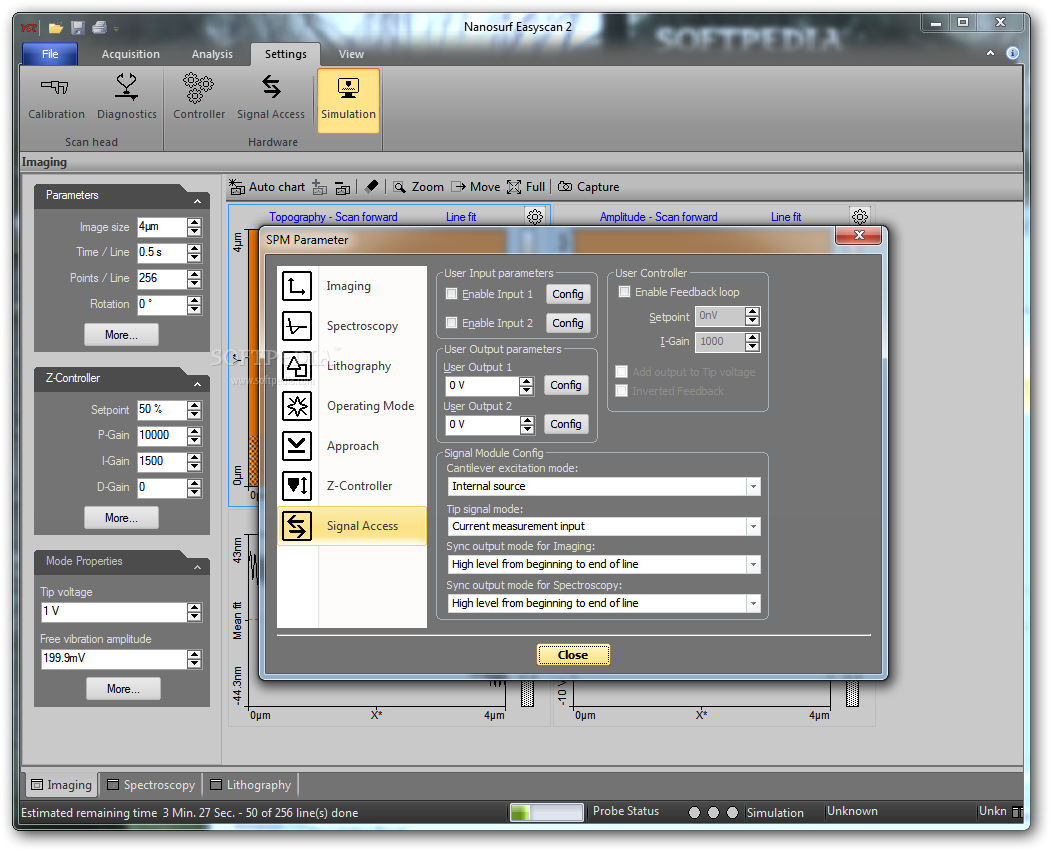Collapse the ribbon with the up arrow
The width and height of the screenshot is (1051, 851).
990,53
